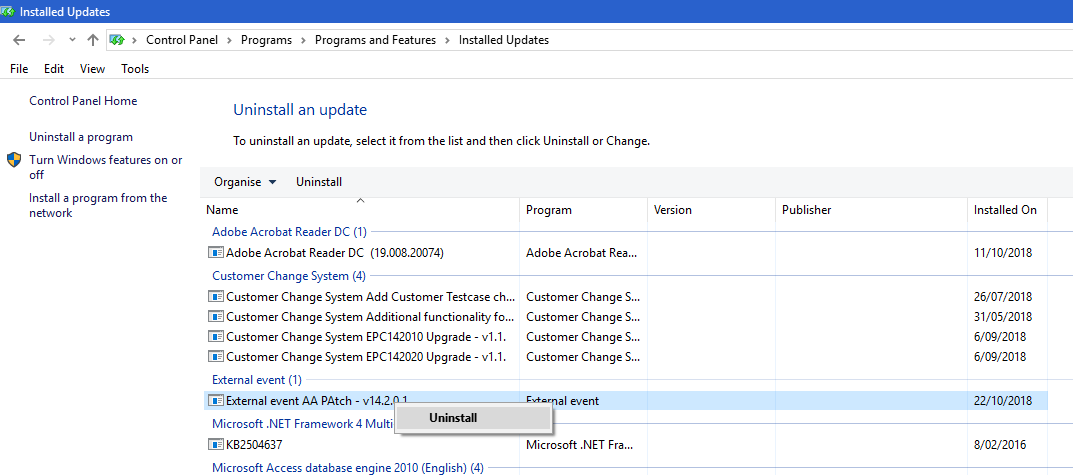1073x475 pixels.
Task: Sort the list by Installed On column
Action: (1005, 210)
